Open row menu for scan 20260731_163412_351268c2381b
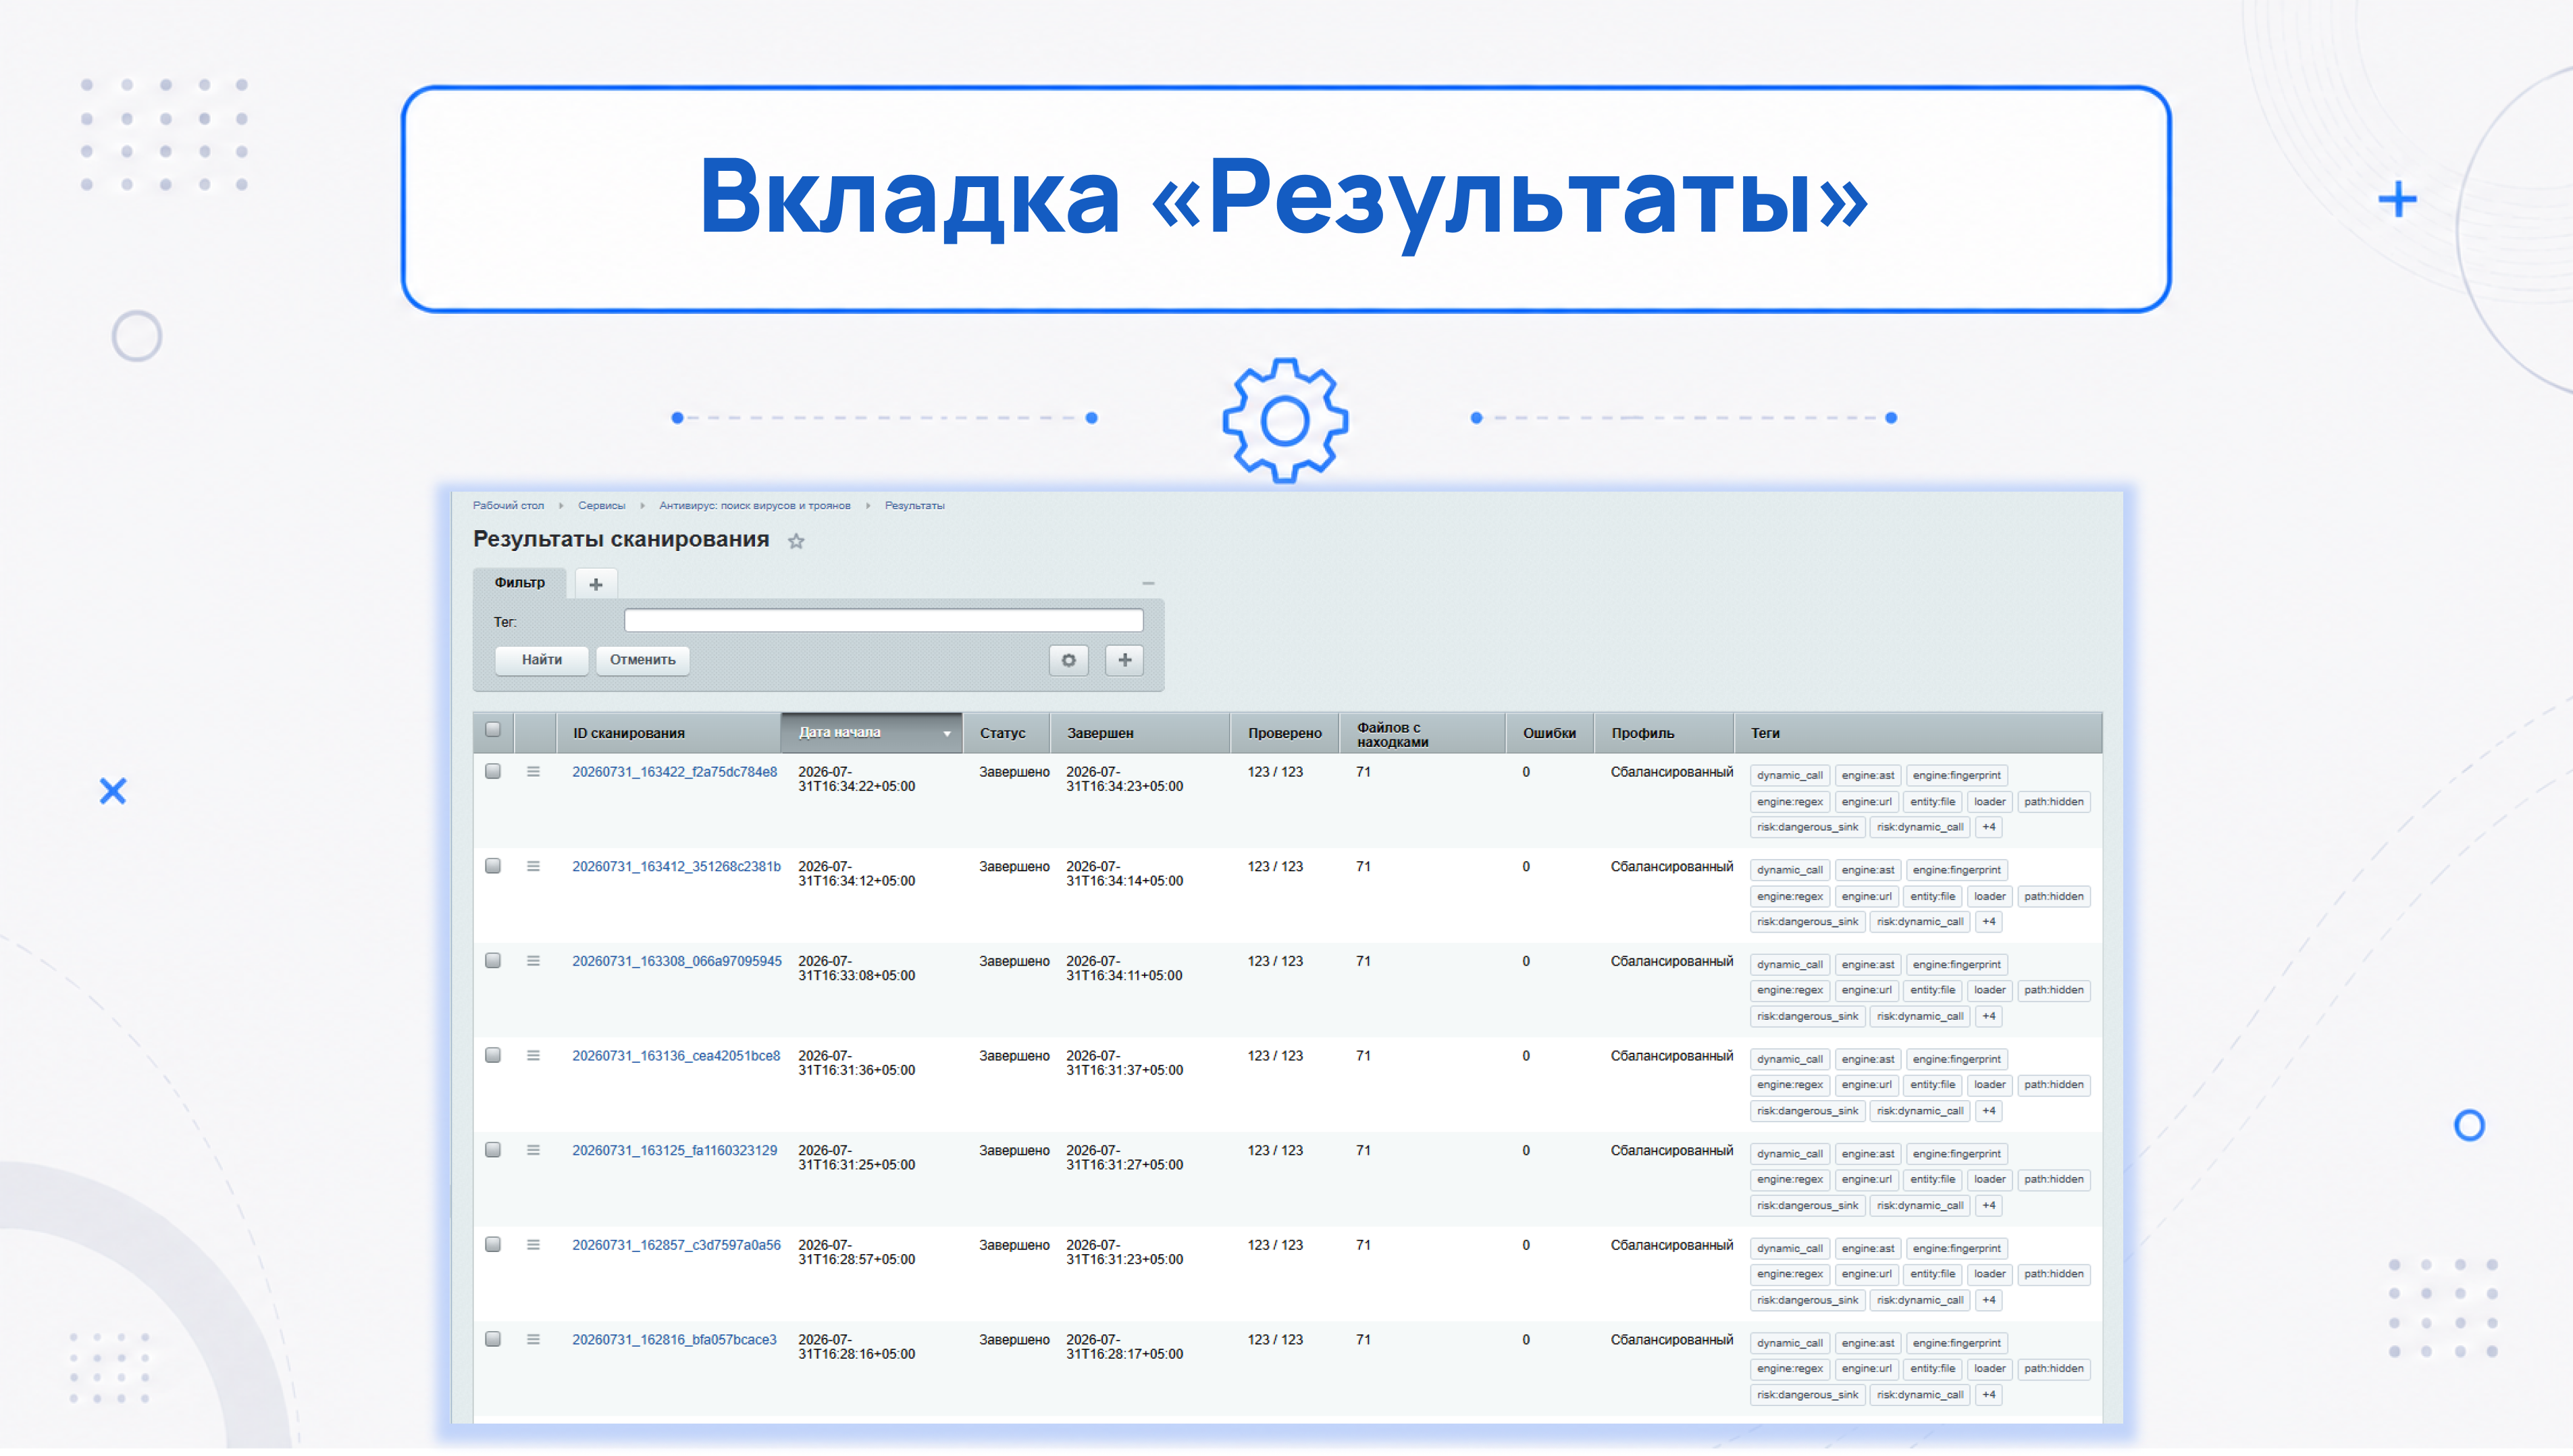2573x1456 pixels. [533, 867]
